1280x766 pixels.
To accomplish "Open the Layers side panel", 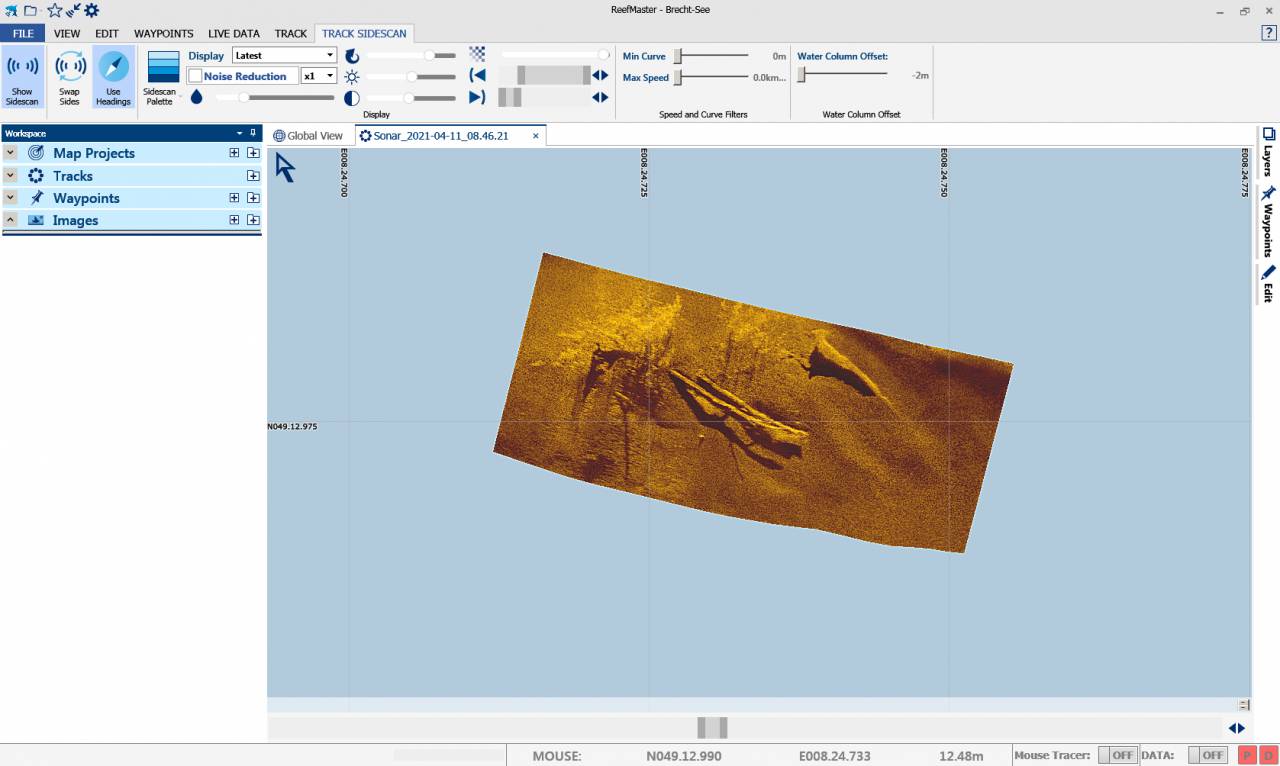I will click(1268, 152).
